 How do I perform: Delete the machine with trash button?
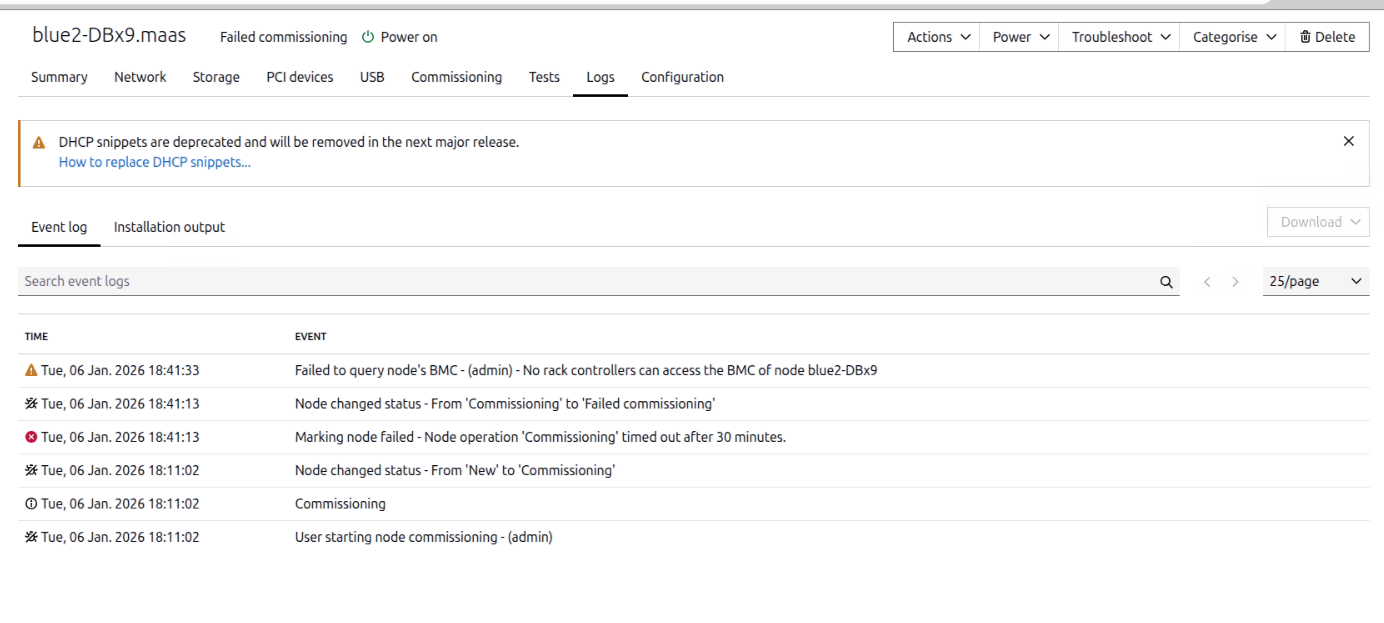pos(1327,37)
